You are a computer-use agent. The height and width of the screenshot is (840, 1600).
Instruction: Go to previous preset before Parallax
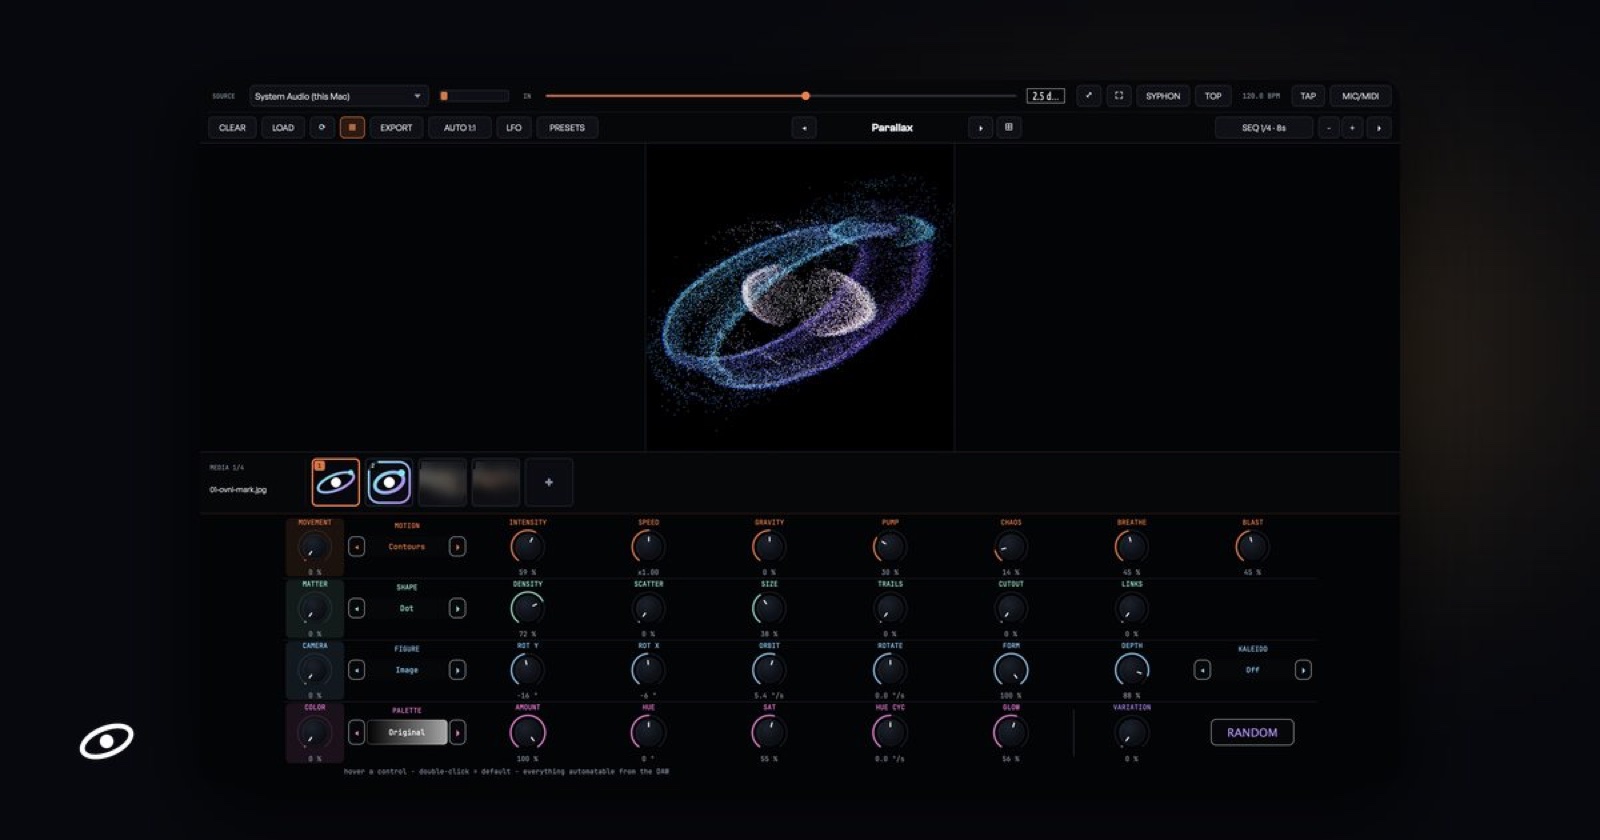804,128
